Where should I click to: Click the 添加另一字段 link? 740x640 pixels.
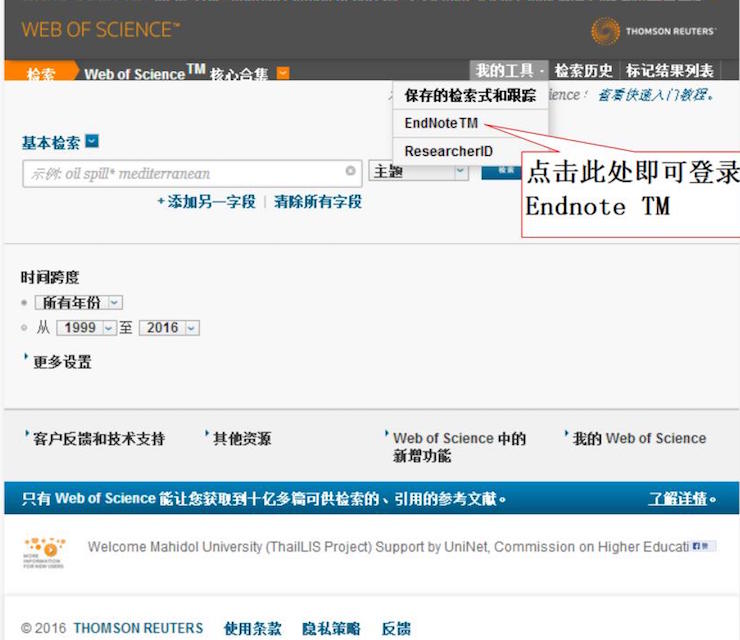pos(206,202)
